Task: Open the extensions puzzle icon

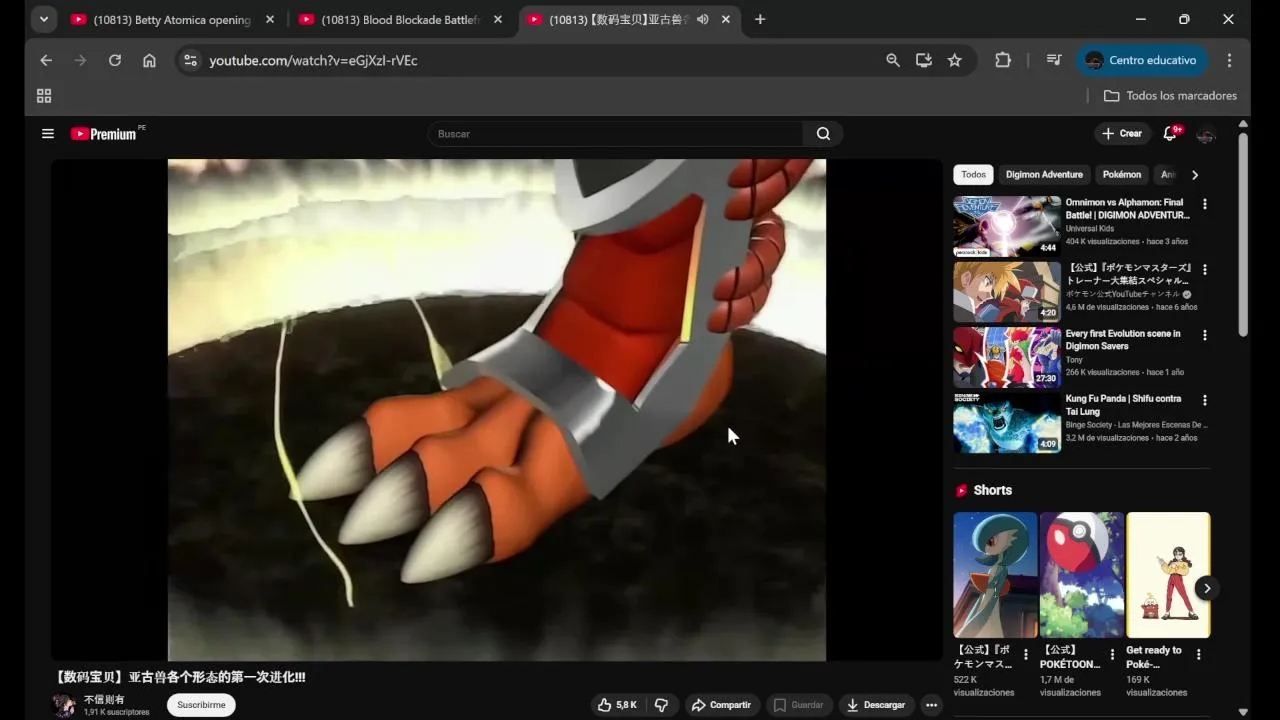Action: [1003, 60]
